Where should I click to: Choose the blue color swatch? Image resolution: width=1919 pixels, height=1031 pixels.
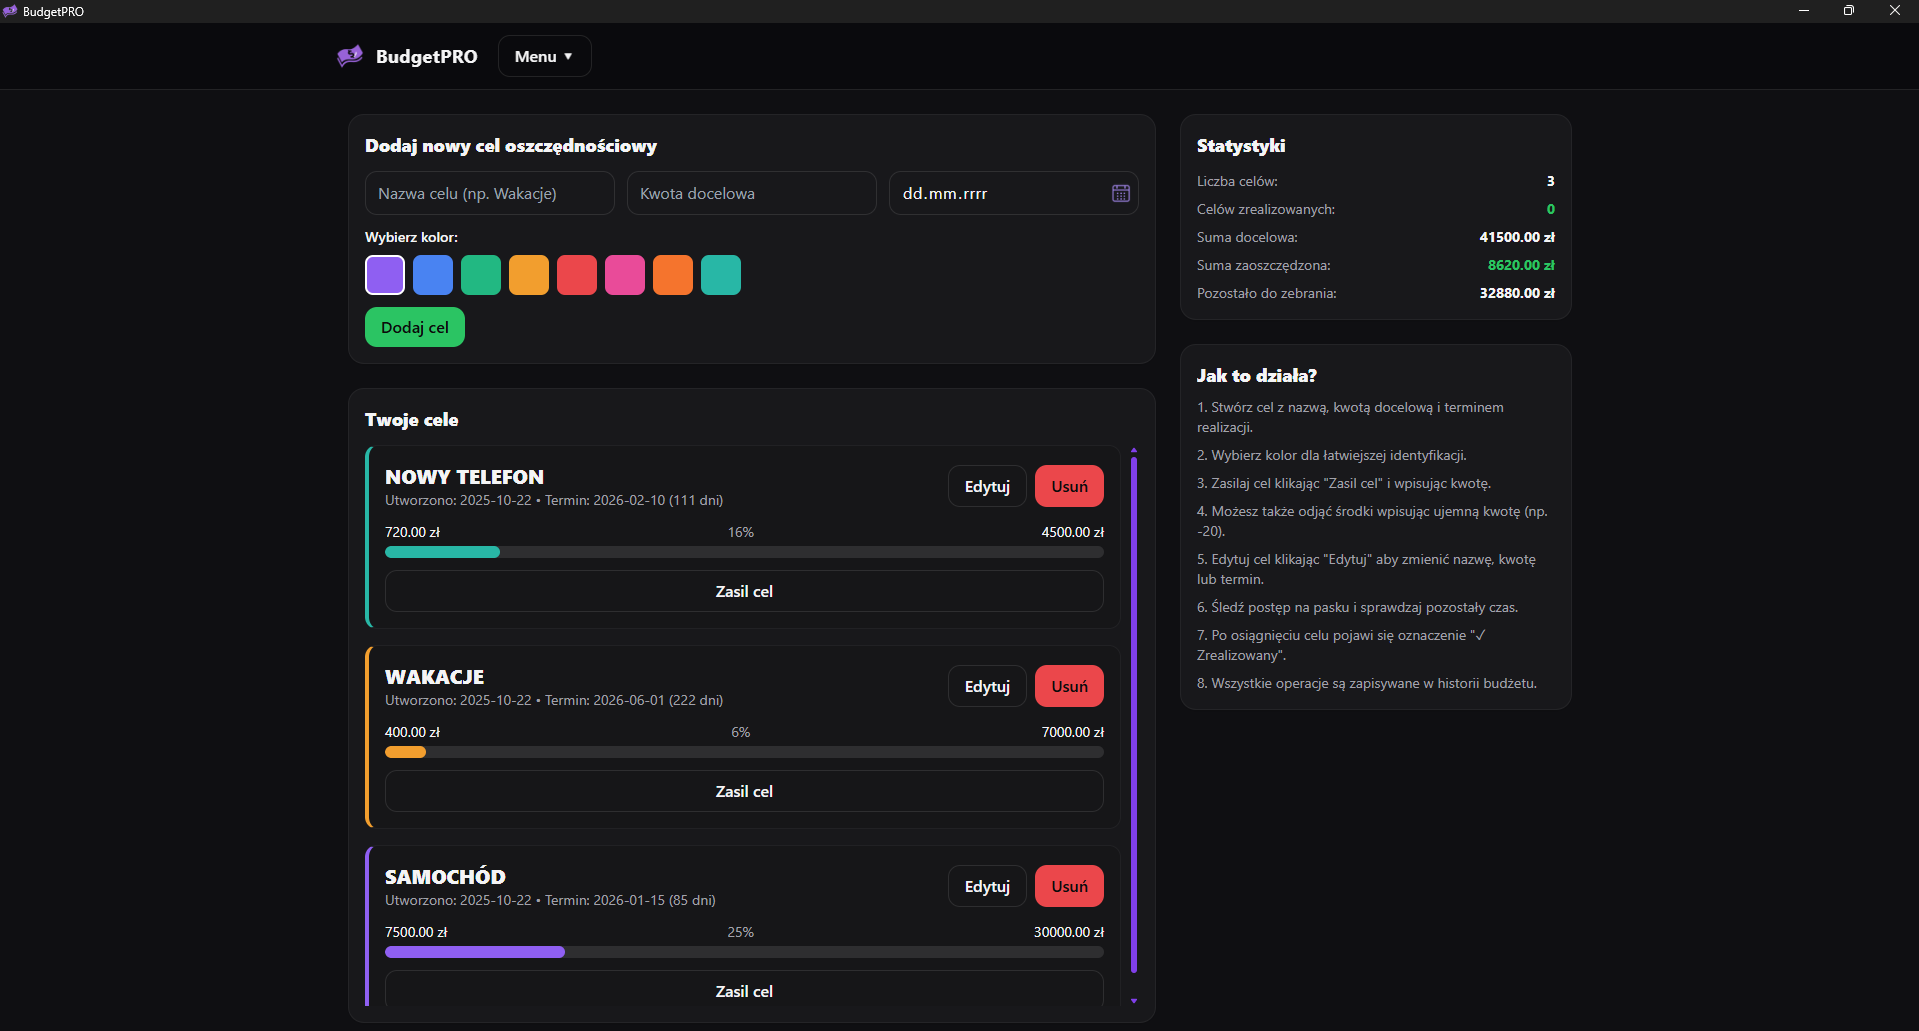click(433, 275)
